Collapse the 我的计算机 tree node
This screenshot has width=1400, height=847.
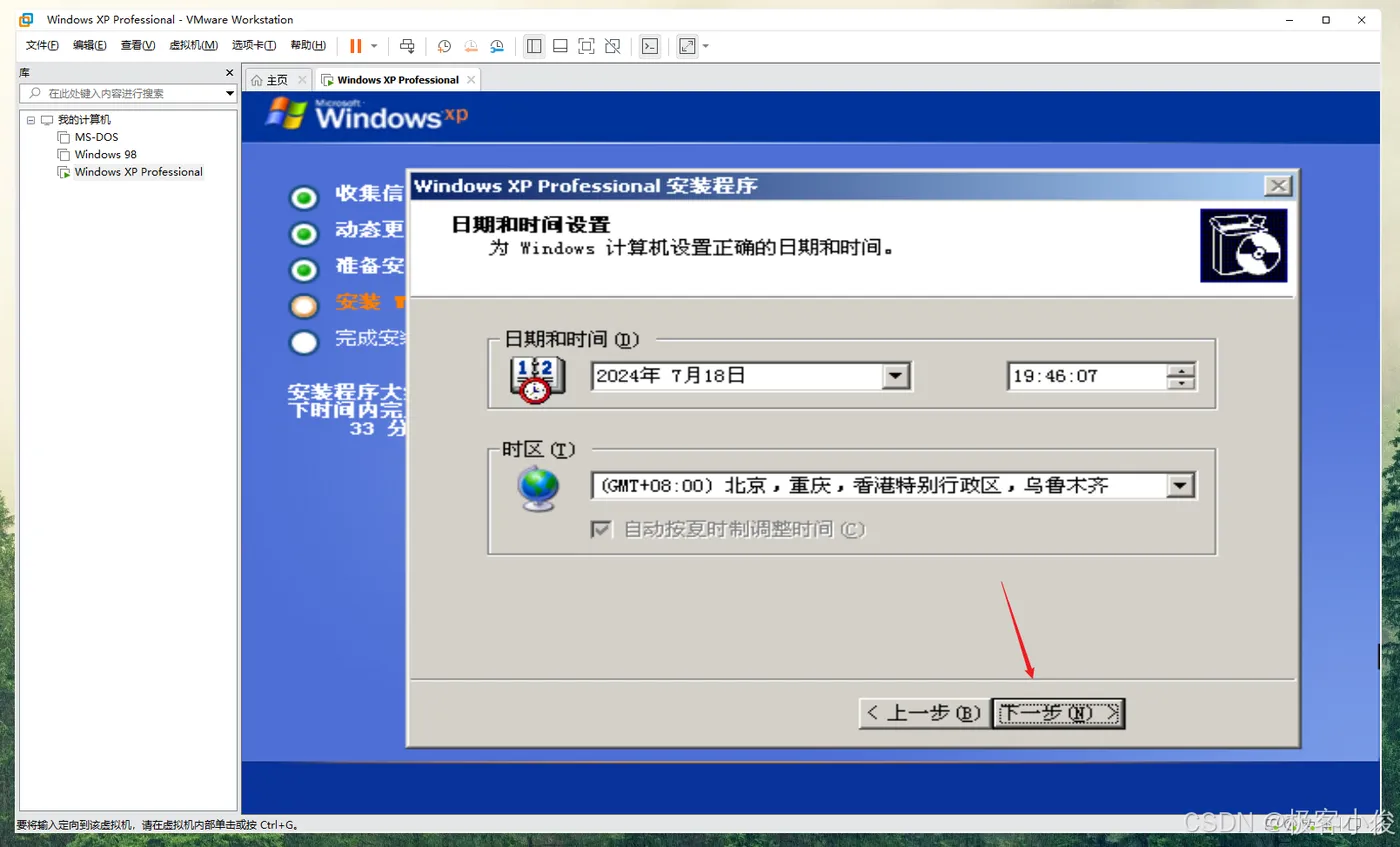point(31,120)
